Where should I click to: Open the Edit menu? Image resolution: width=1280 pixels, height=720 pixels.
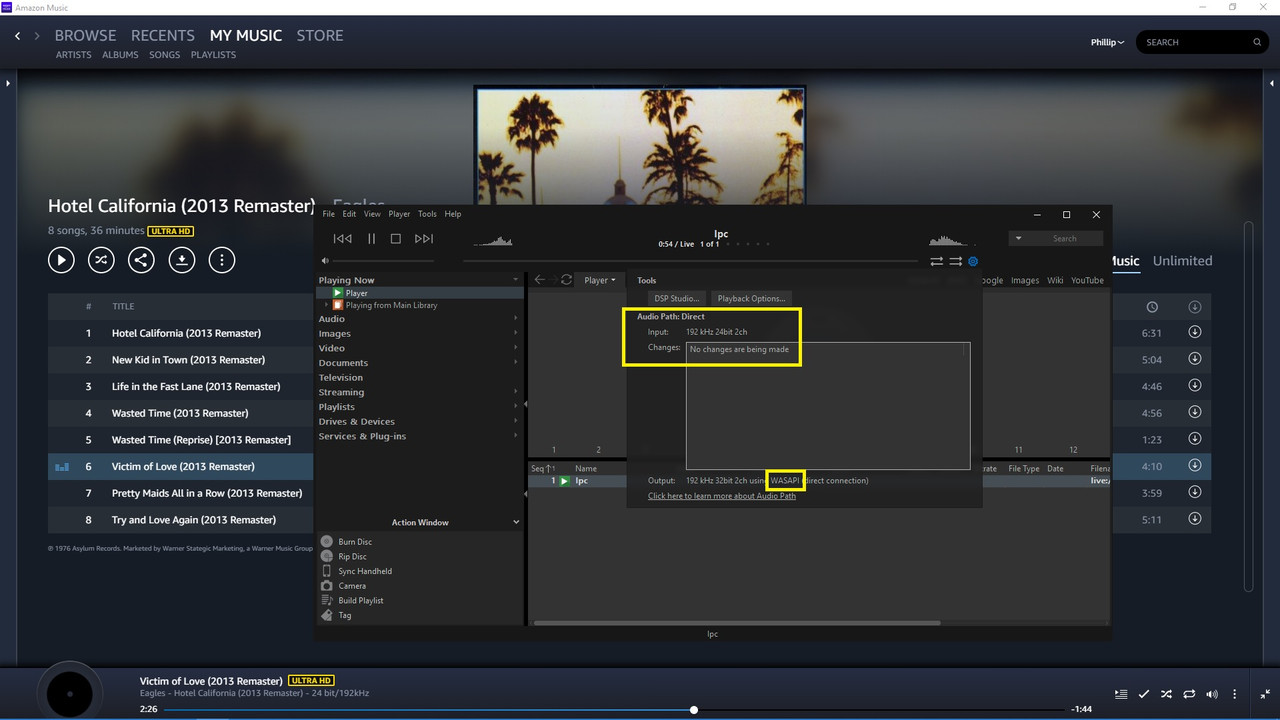[x=349, y=214]
